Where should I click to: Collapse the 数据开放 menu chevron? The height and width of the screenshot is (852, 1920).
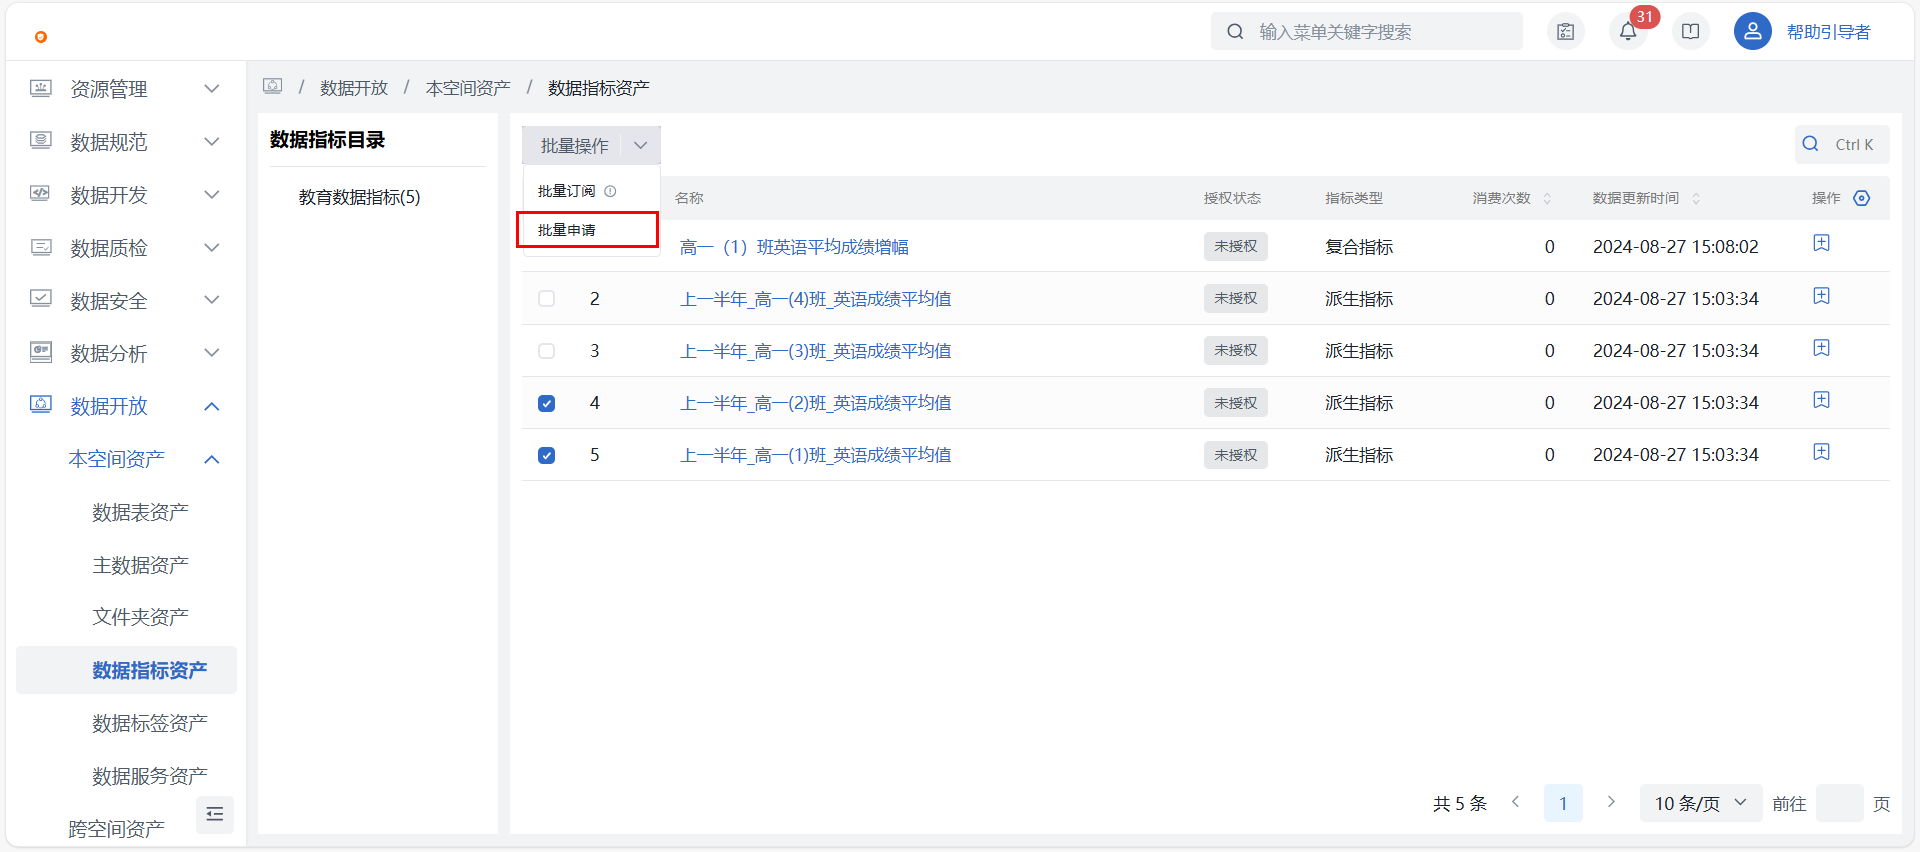(212, 406)
